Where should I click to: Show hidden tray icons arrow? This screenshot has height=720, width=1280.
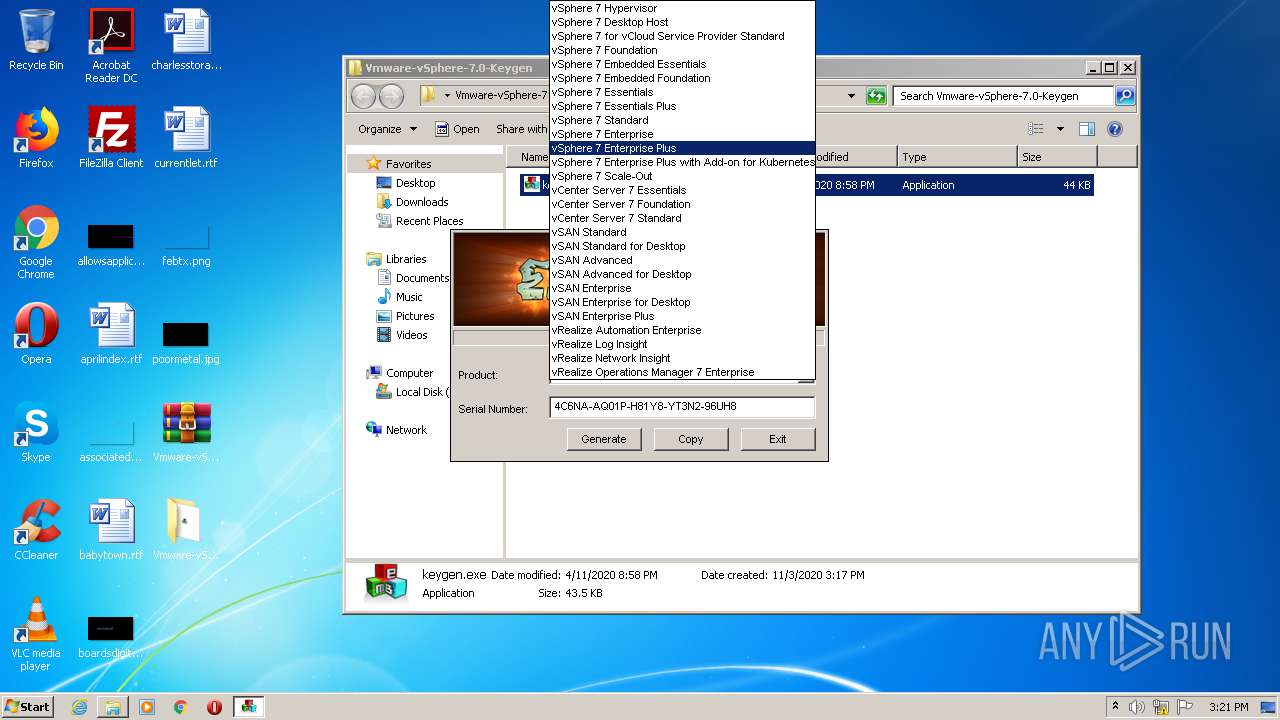[1115, 707]
